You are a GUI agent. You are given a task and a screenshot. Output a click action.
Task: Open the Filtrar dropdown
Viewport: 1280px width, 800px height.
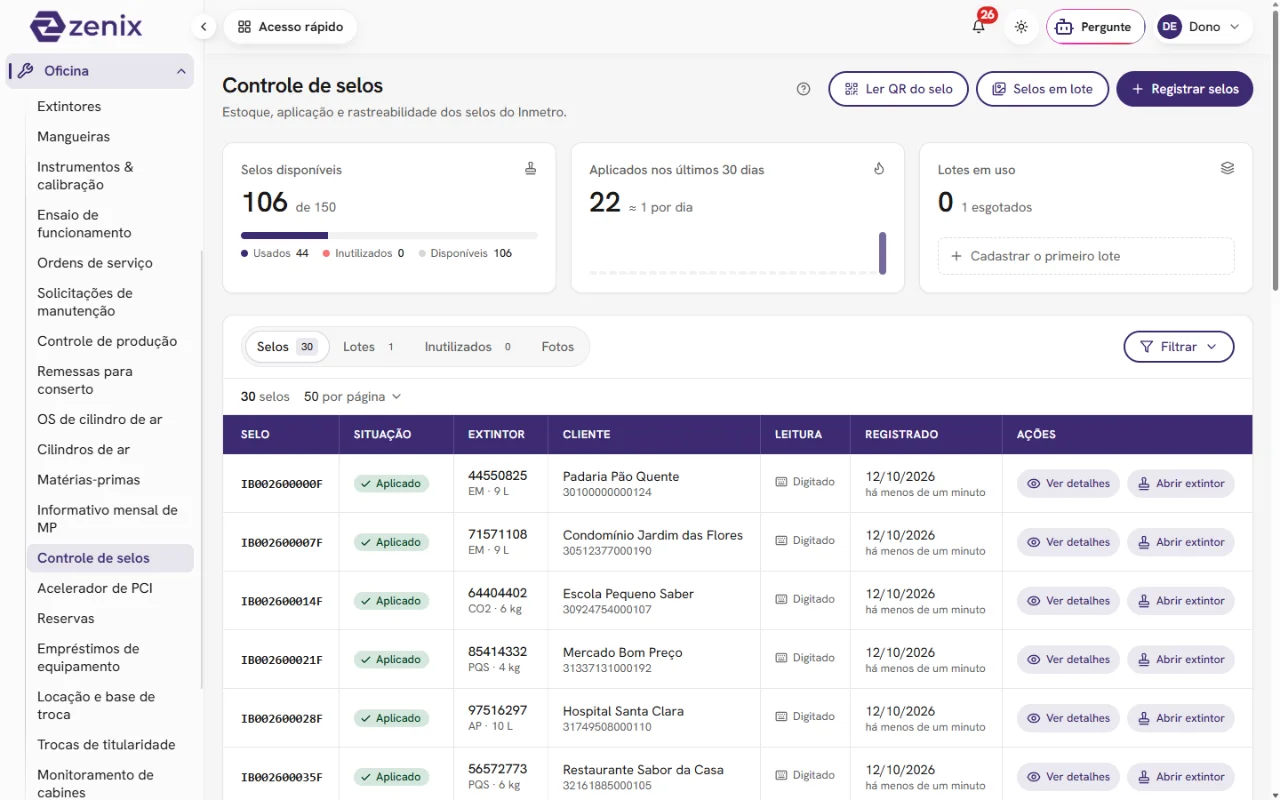(1179, 347)
